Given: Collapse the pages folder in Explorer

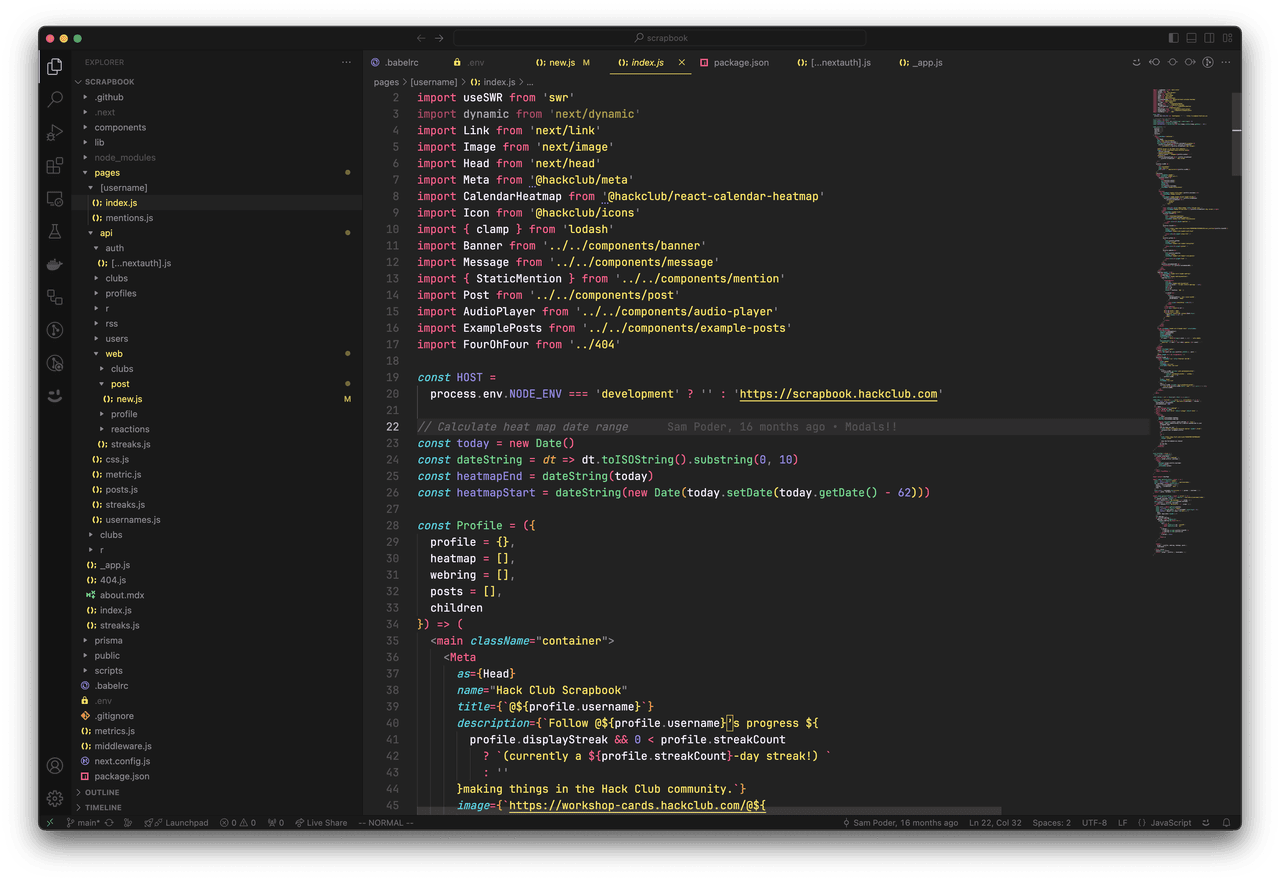Looking at the screenshot, I should (x=107, y=173).
